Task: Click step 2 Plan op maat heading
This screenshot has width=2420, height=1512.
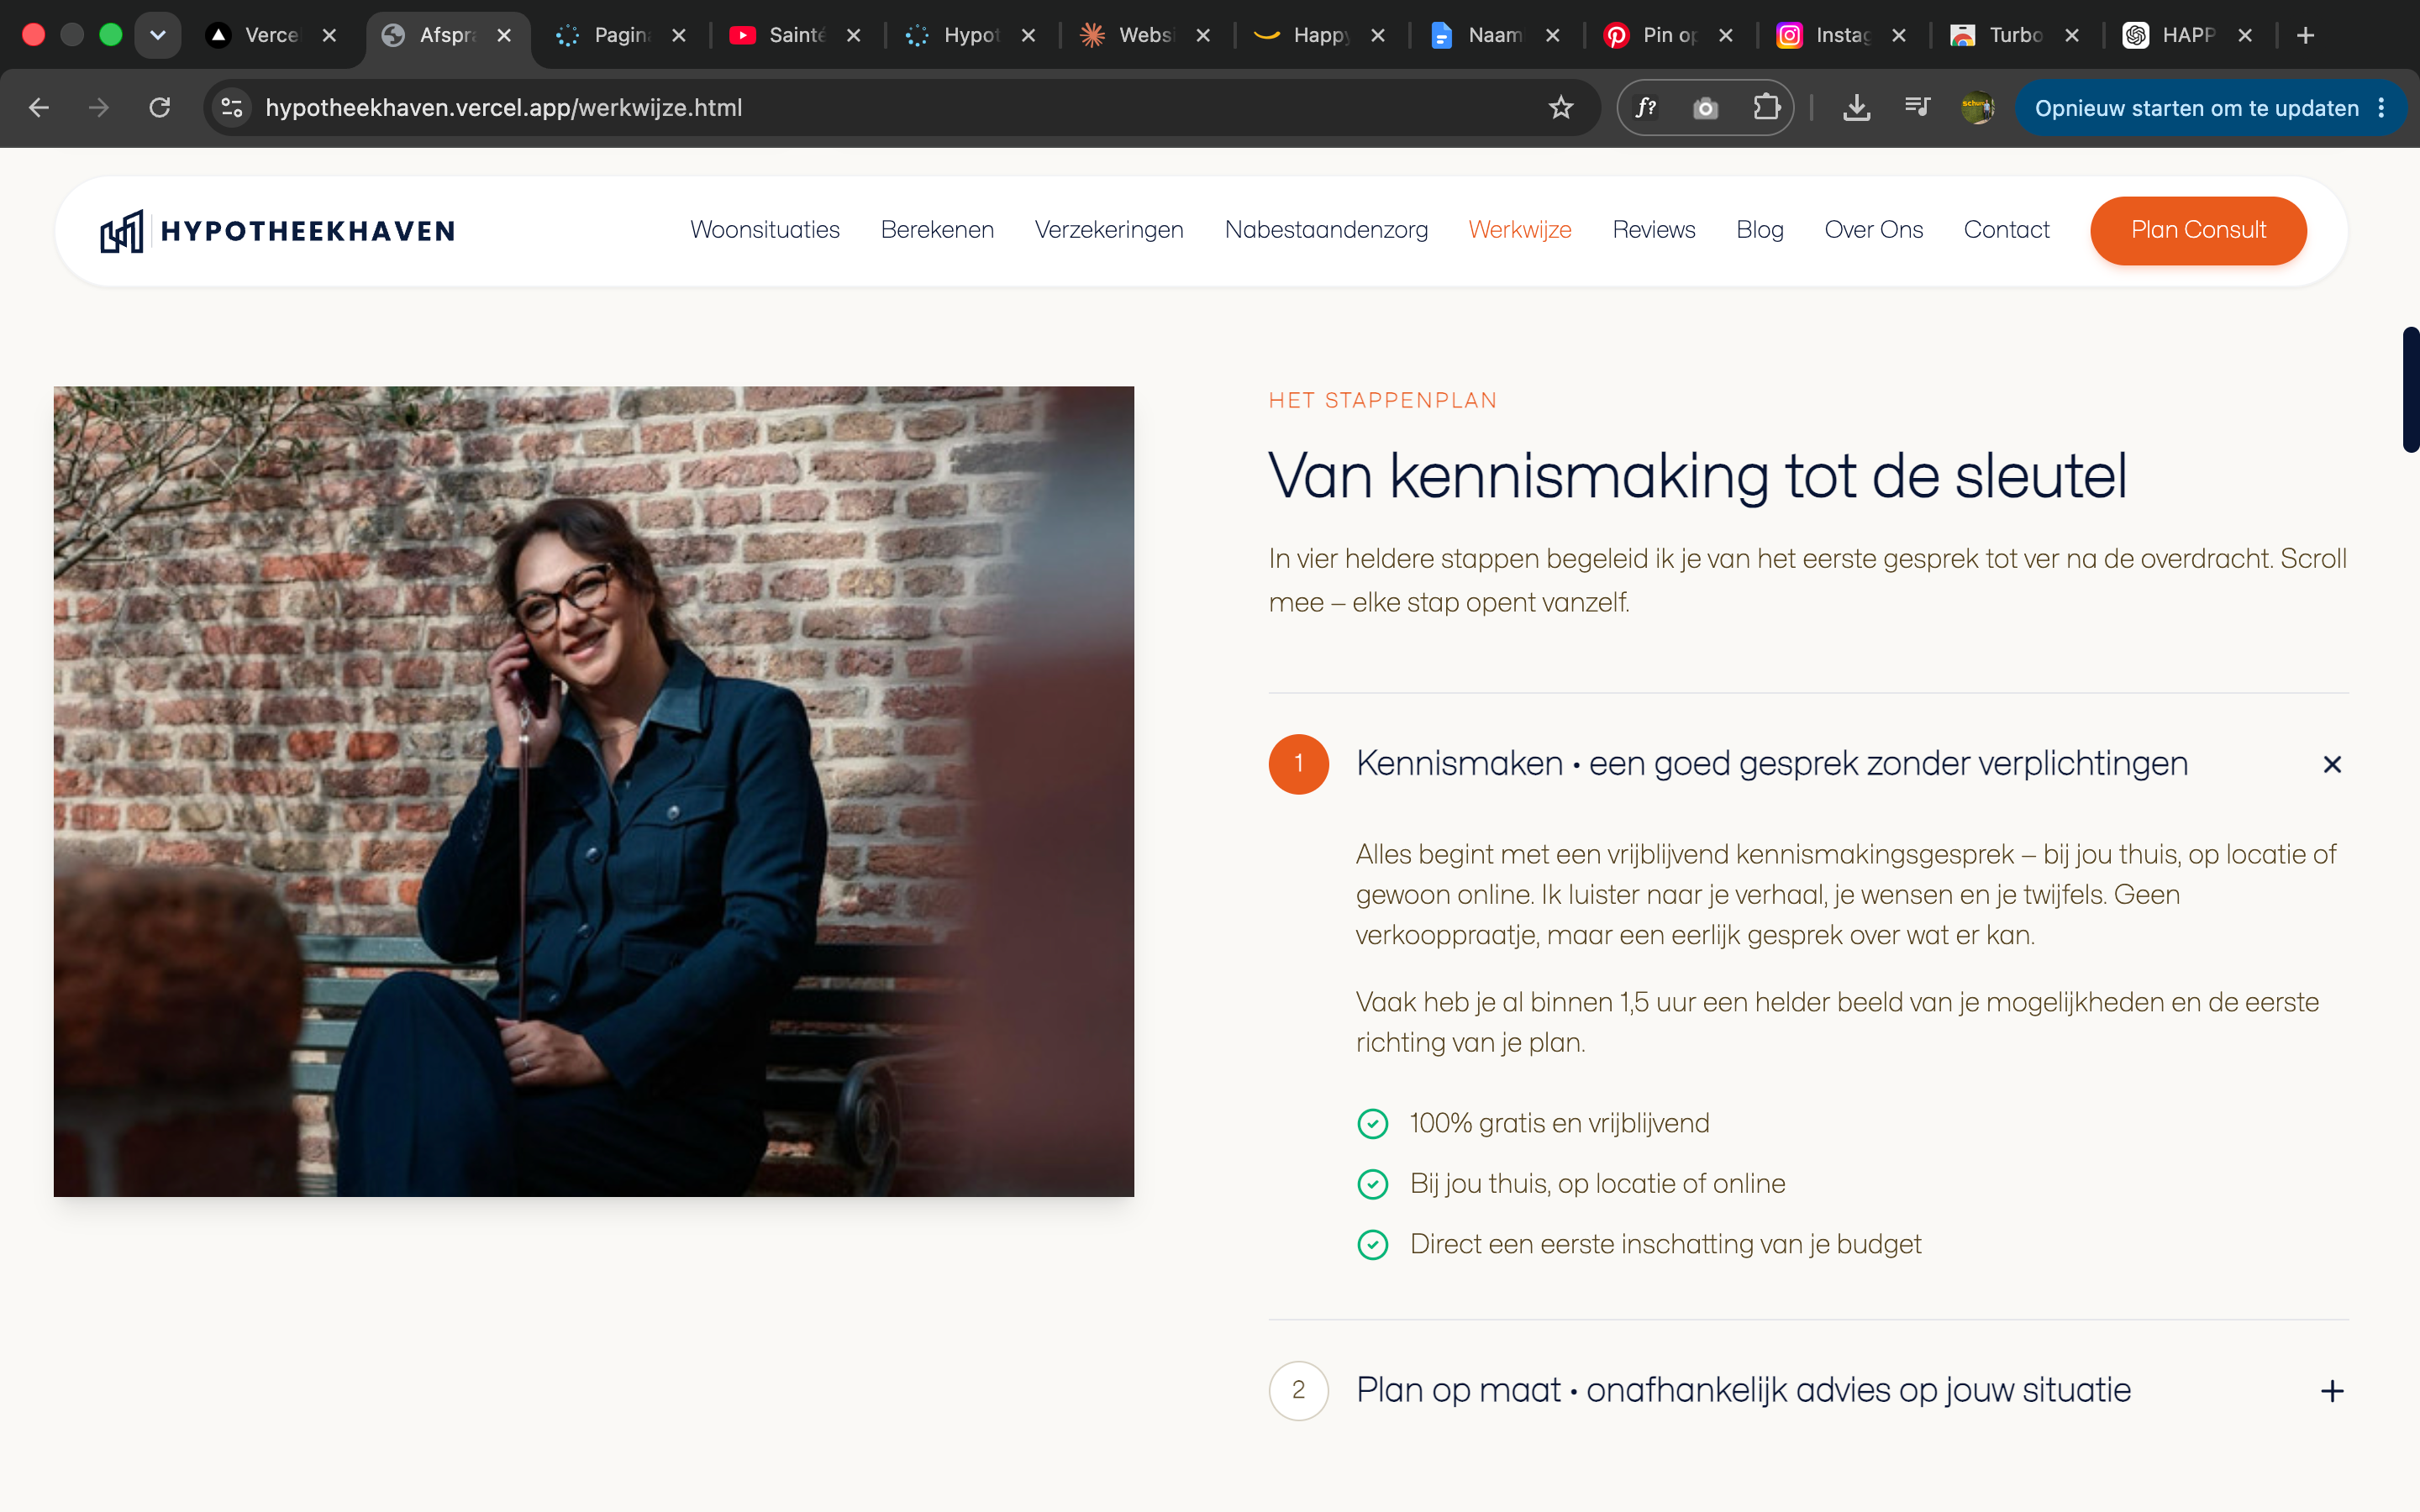Action: [1744, 1391]
